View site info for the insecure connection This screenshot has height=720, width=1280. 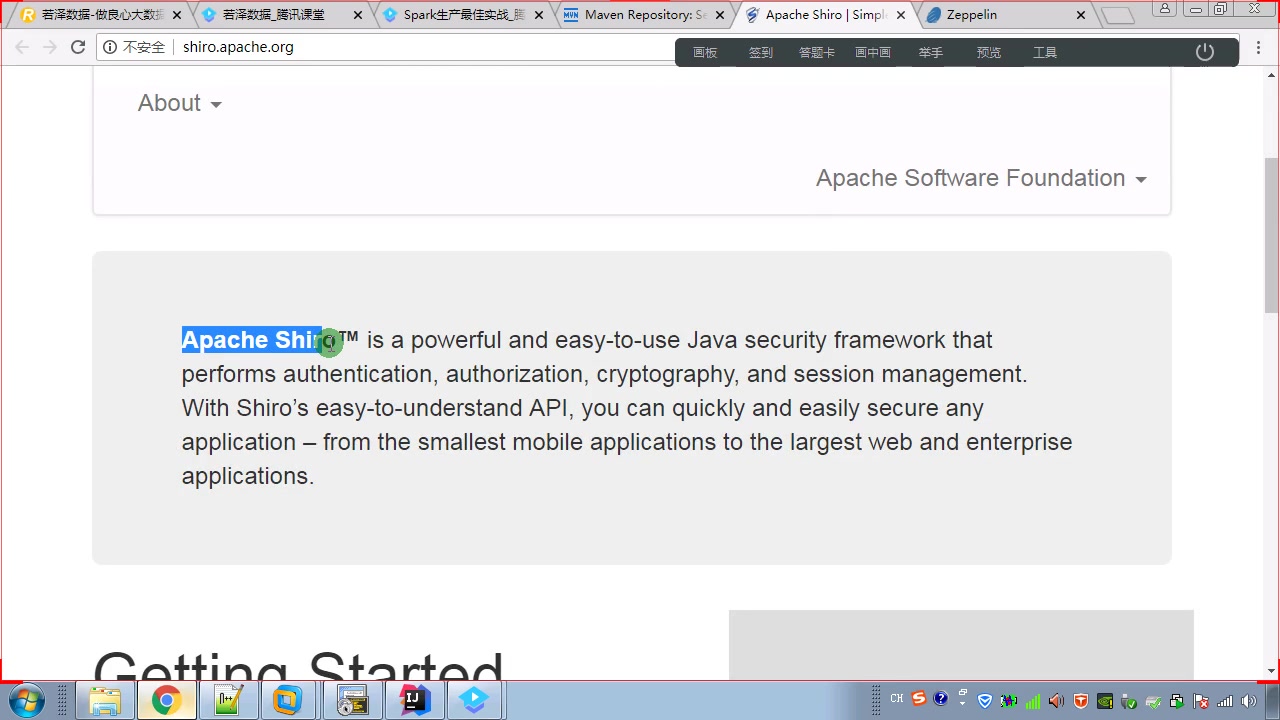tap(134, 47)
